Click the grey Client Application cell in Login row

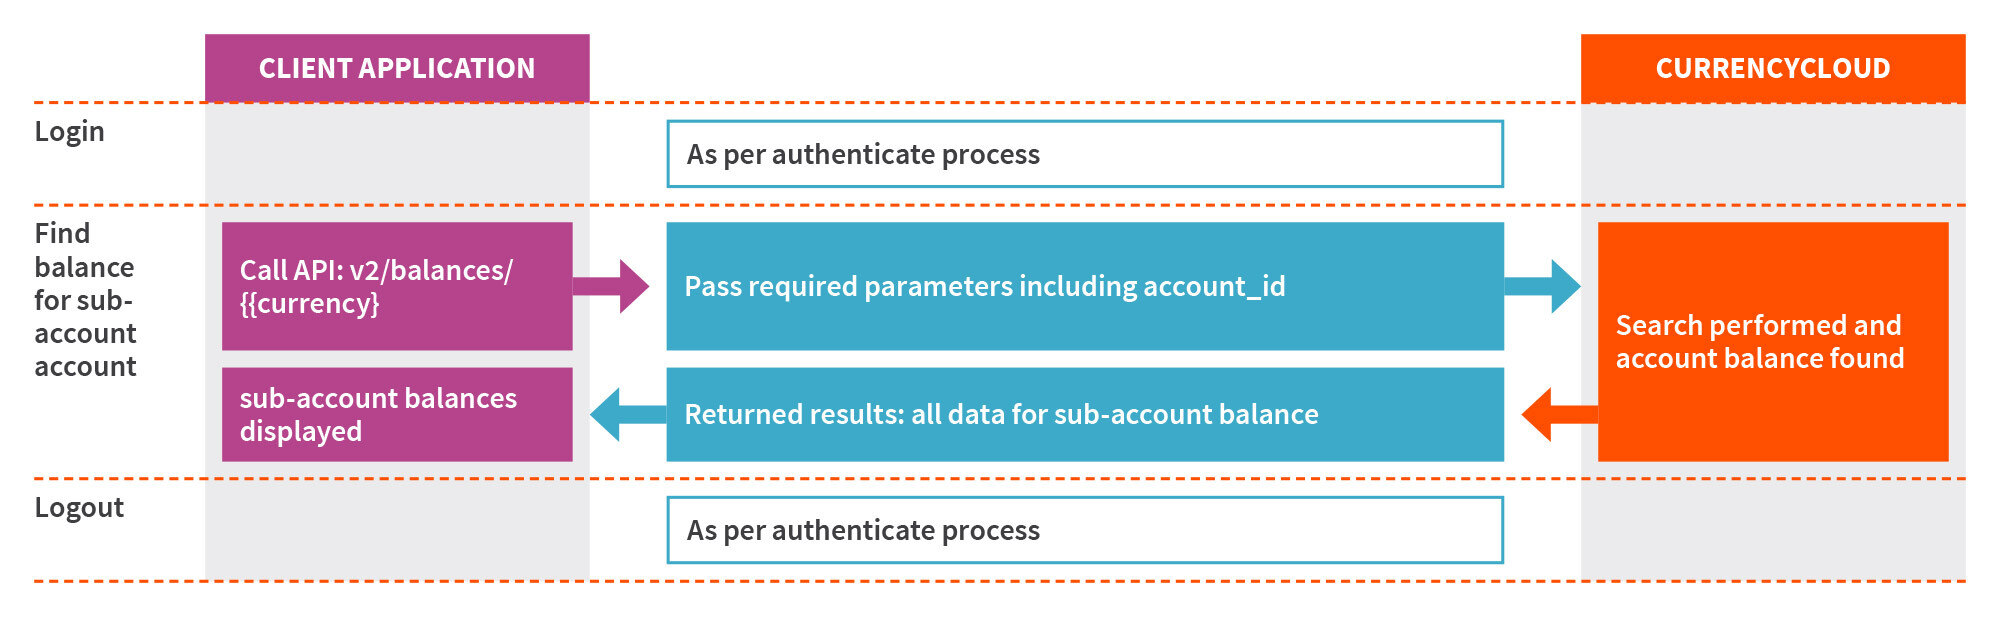[397, 154]
